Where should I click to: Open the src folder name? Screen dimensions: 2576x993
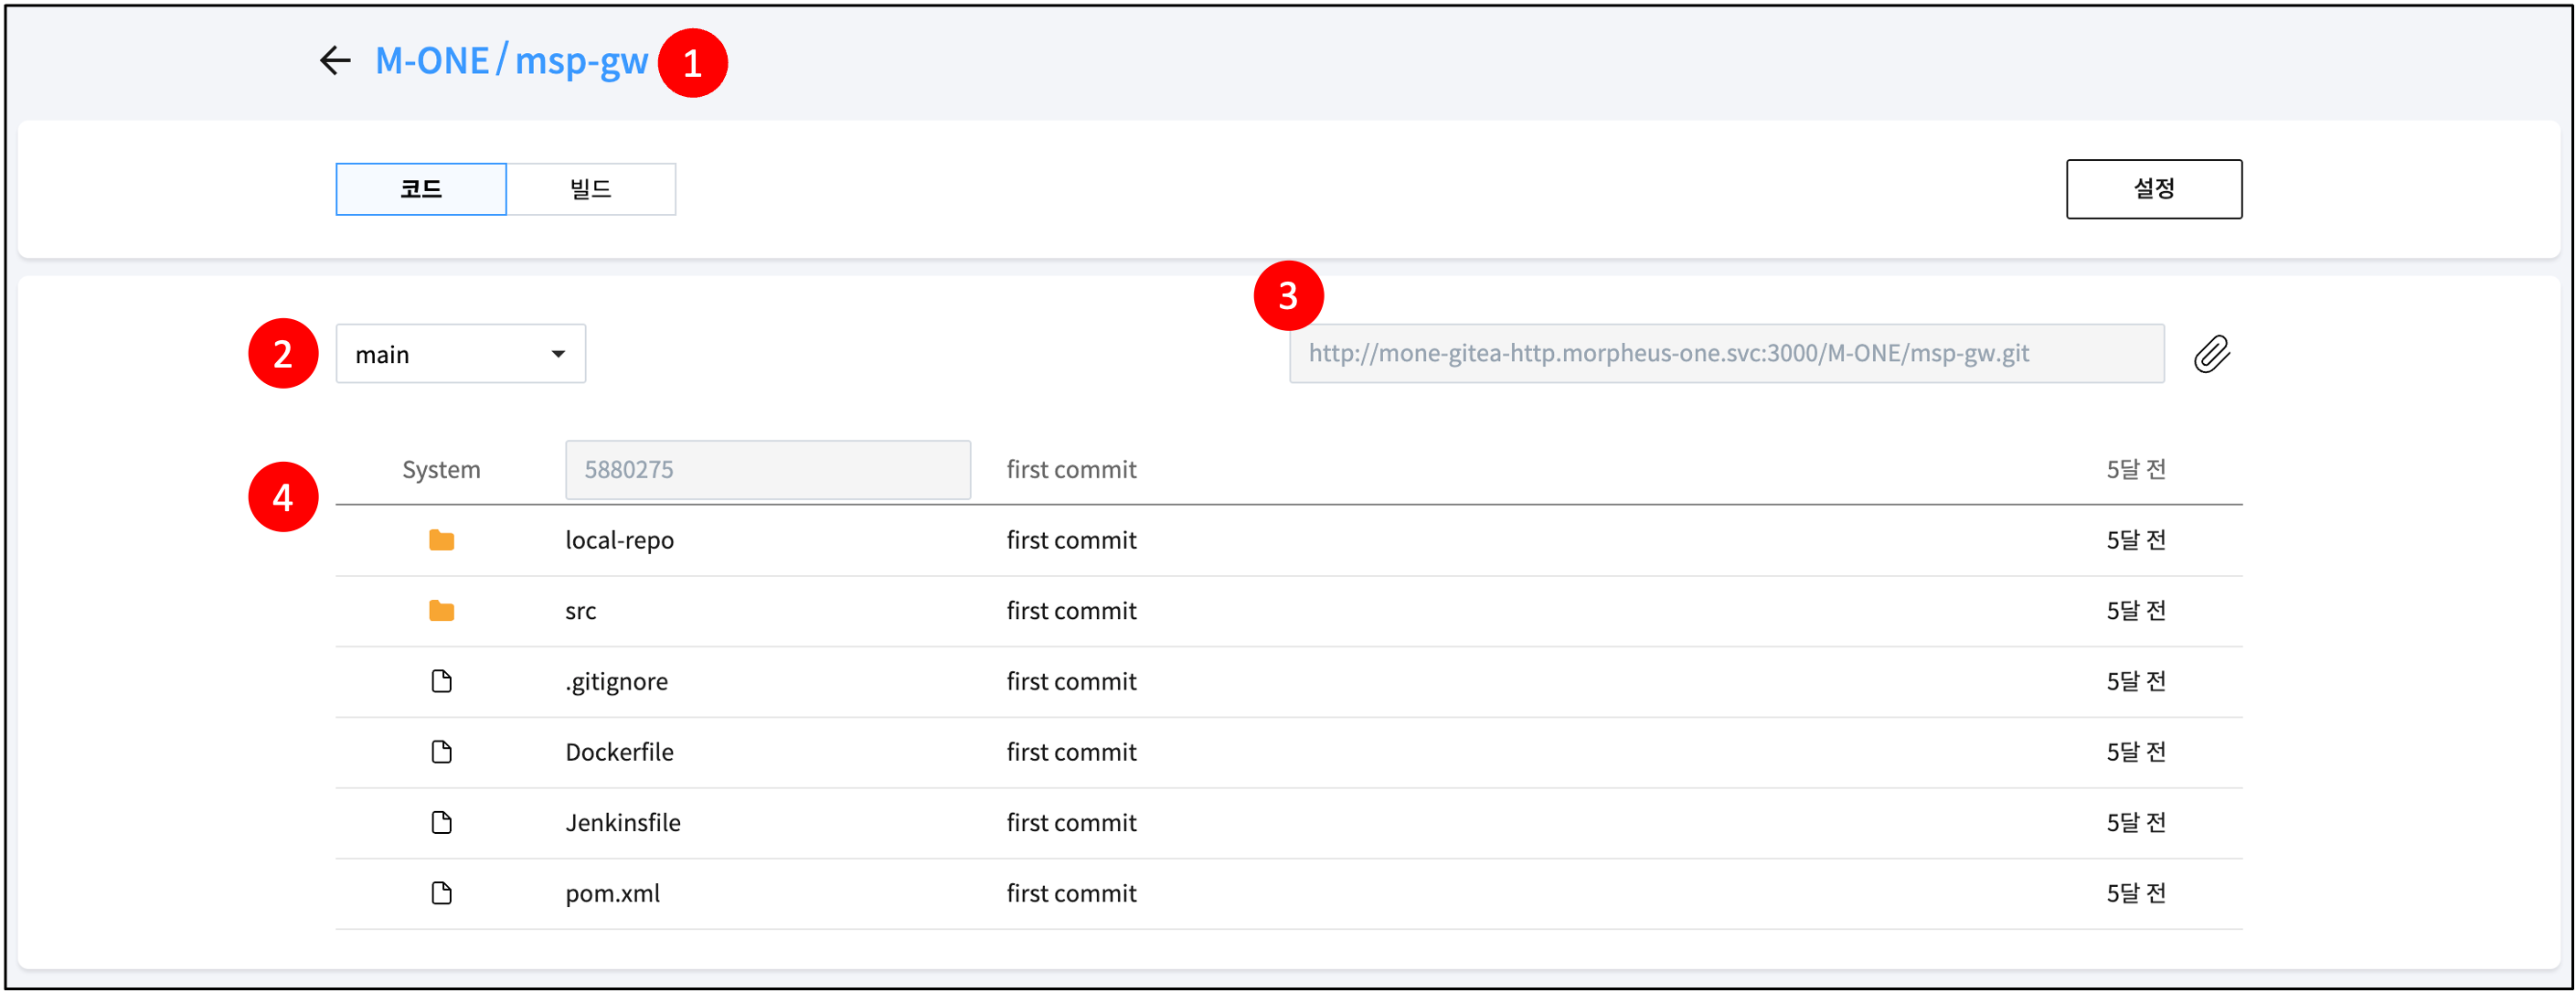(x=580, y=611)
